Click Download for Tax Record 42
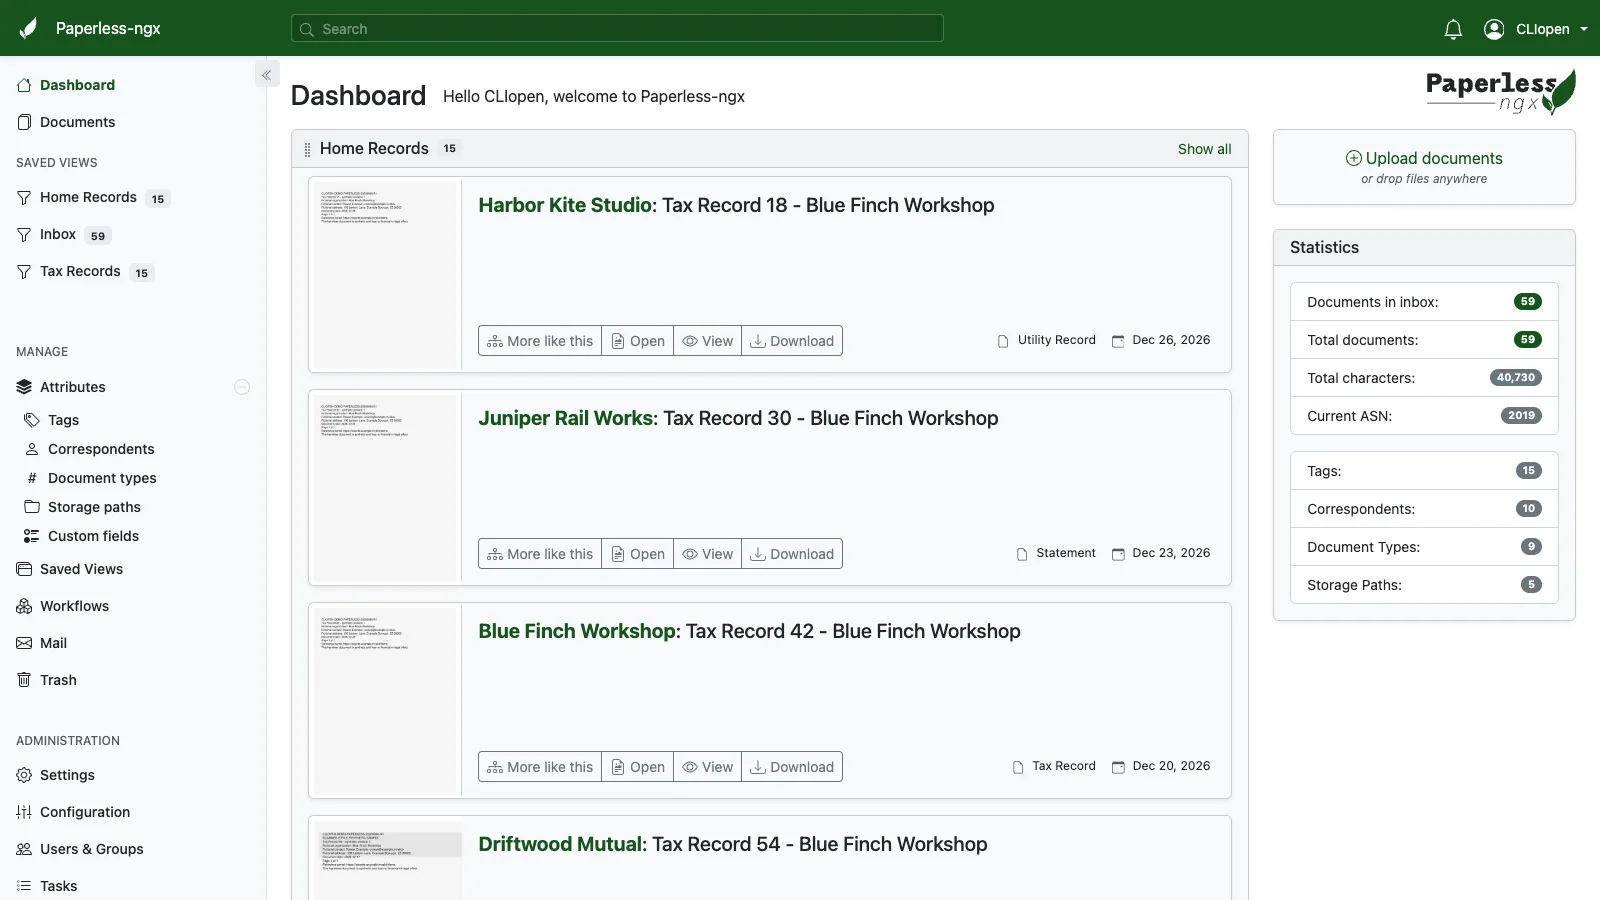The height and width of the screenshot is (900, 1600). pos(792,767)
